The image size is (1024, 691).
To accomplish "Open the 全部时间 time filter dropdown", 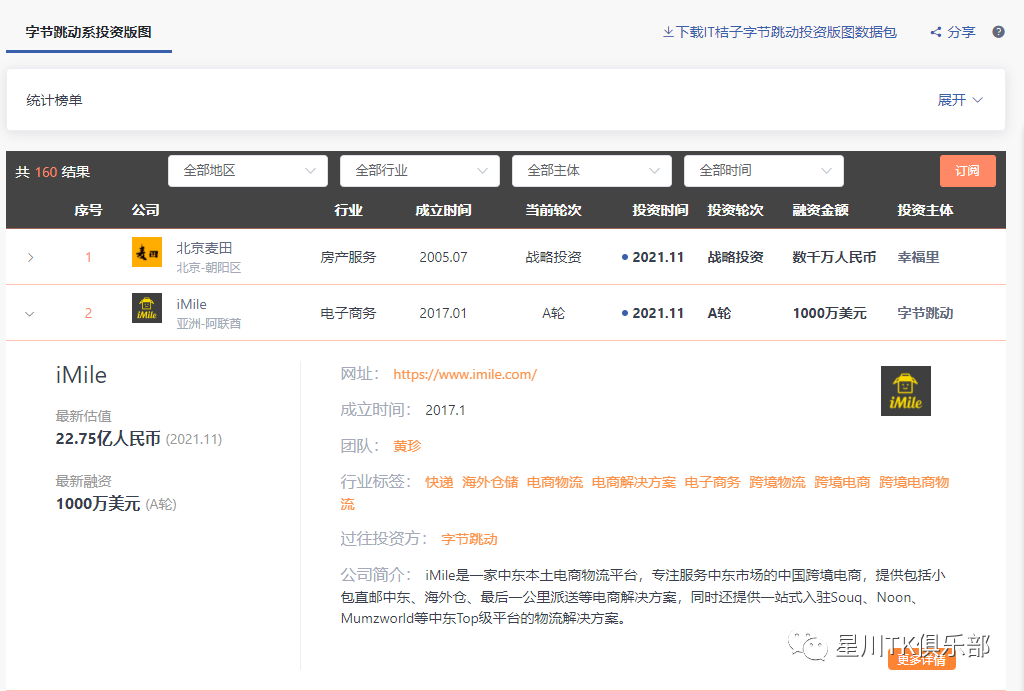I will pos(763,171).
